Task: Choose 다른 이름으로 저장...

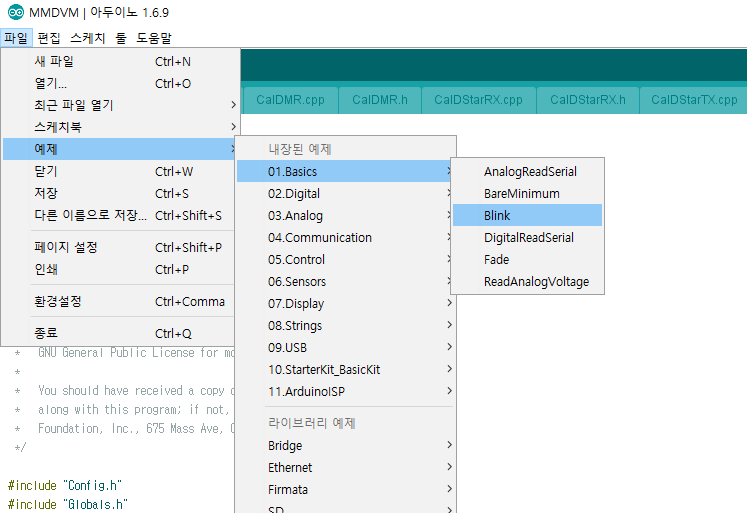Action: pyautogui.click(x=119, y=215)
